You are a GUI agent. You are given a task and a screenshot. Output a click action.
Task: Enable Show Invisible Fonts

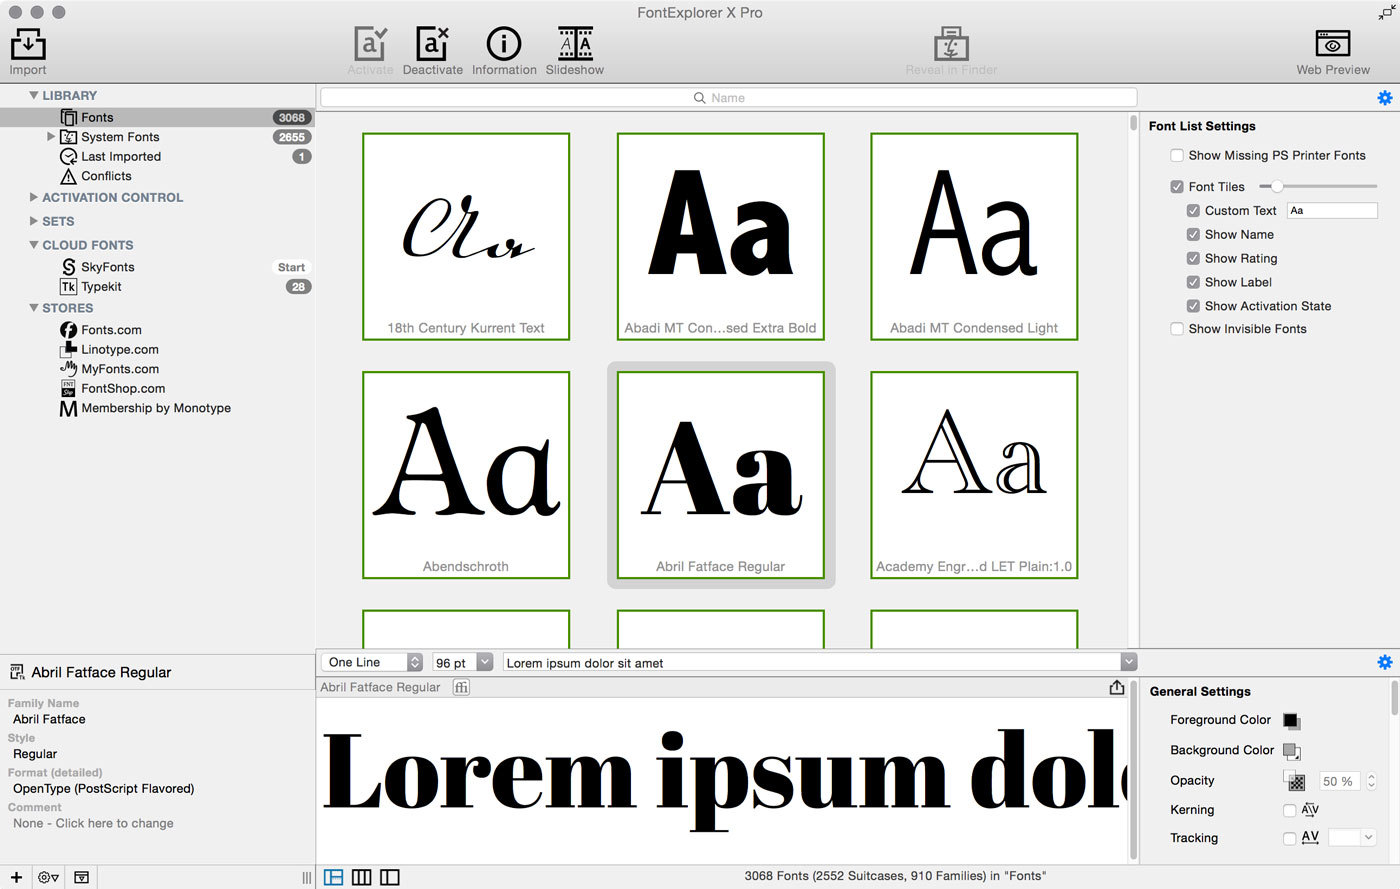pos(1177,329)
